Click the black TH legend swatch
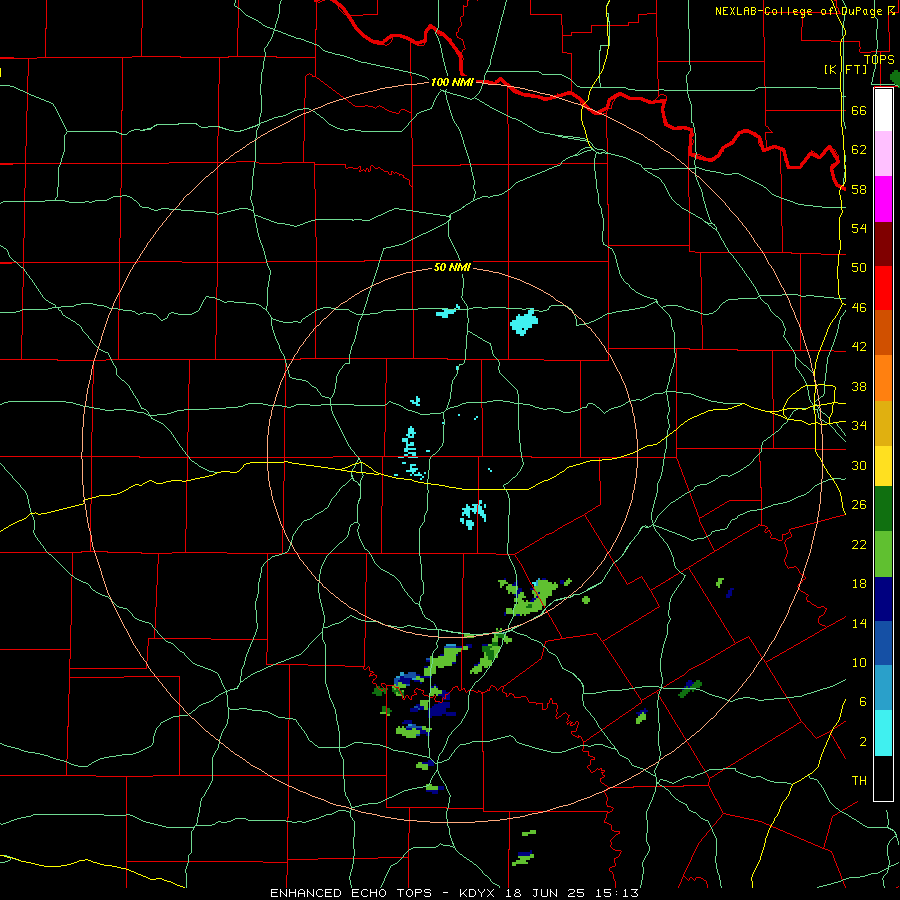This screenshot has height=900, width=900. (x=883, y=778)
